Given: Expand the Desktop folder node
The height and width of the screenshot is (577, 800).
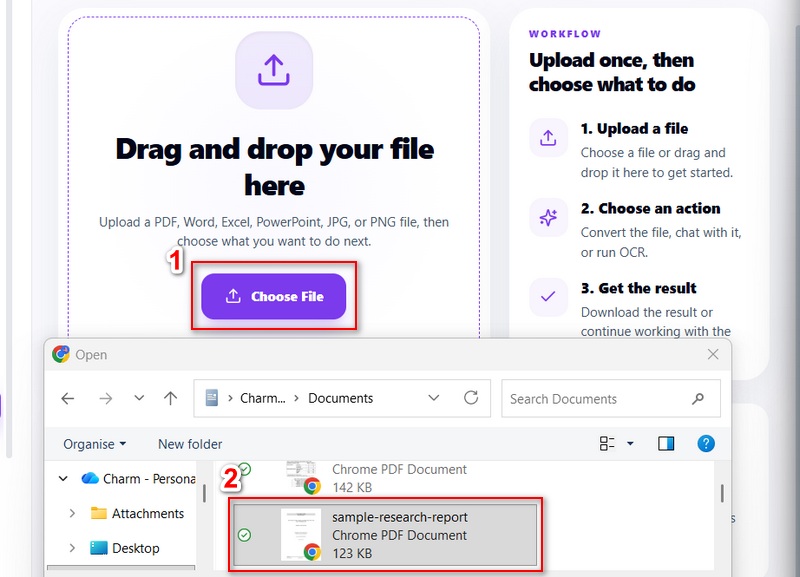Looking at the screenshot, I should [72, 548].
